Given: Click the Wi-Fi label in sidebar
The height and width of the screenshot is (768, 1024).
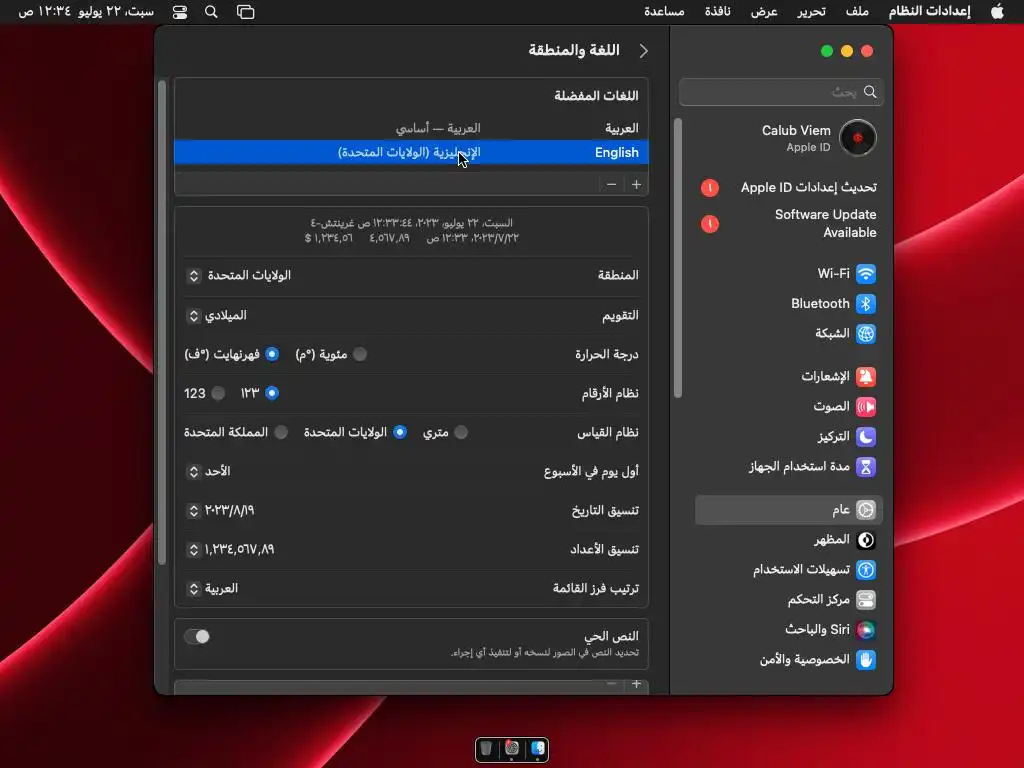Looking at the screenshot, I should (x=833, y=274).
